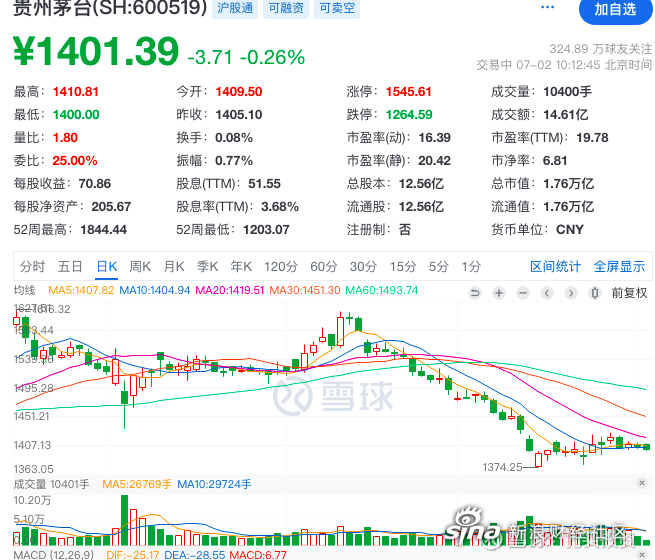Select the 日K tab

click(107, 266)
